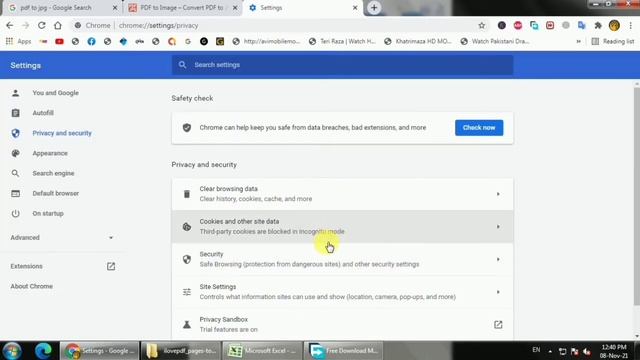This screenshot has width=640, height=360.
Task: Close the PDF to Image tab
Action: click(235, 8)
